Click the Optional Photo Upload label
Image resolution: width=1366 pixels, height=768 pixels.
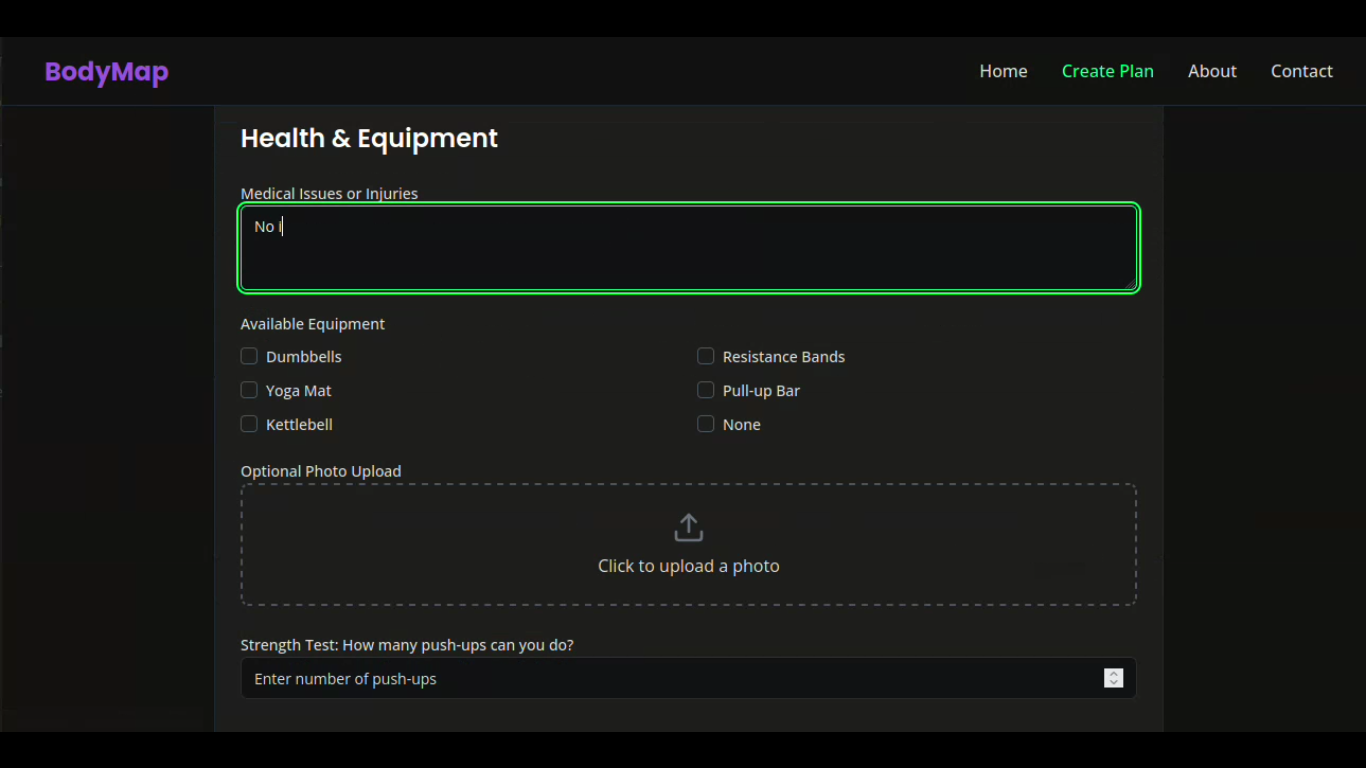(320, 471)
